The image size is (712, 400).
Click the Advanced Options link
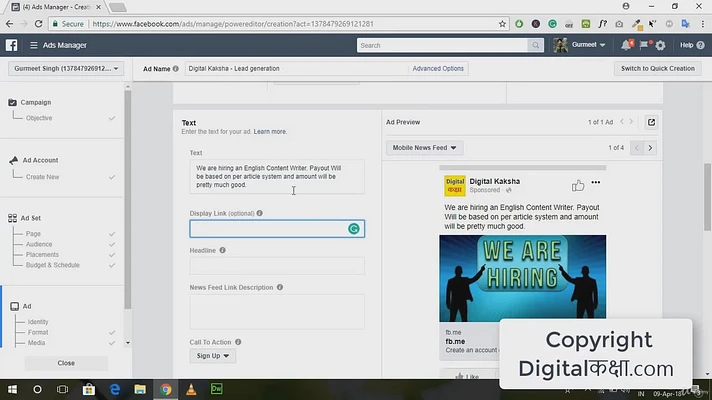point(438,69)
